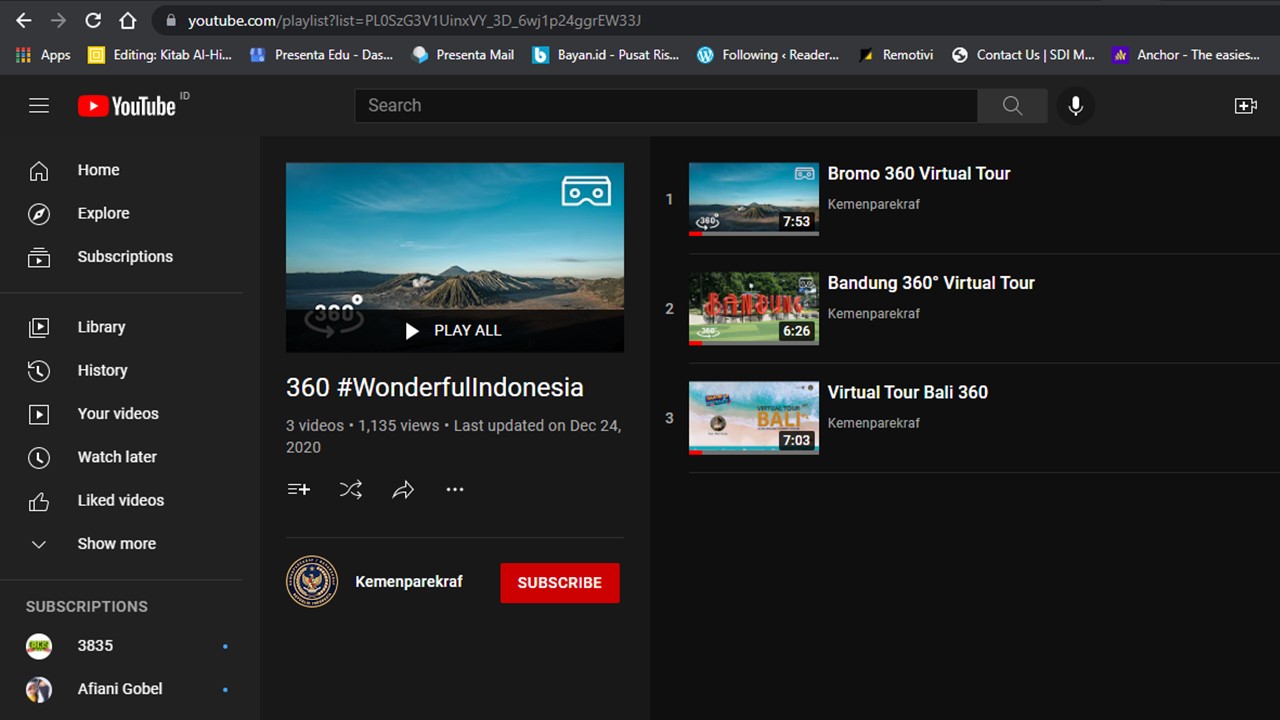Shuffle play the playlist
The height and width of the screenshot is (720, 1280).
tap(351, 490)
